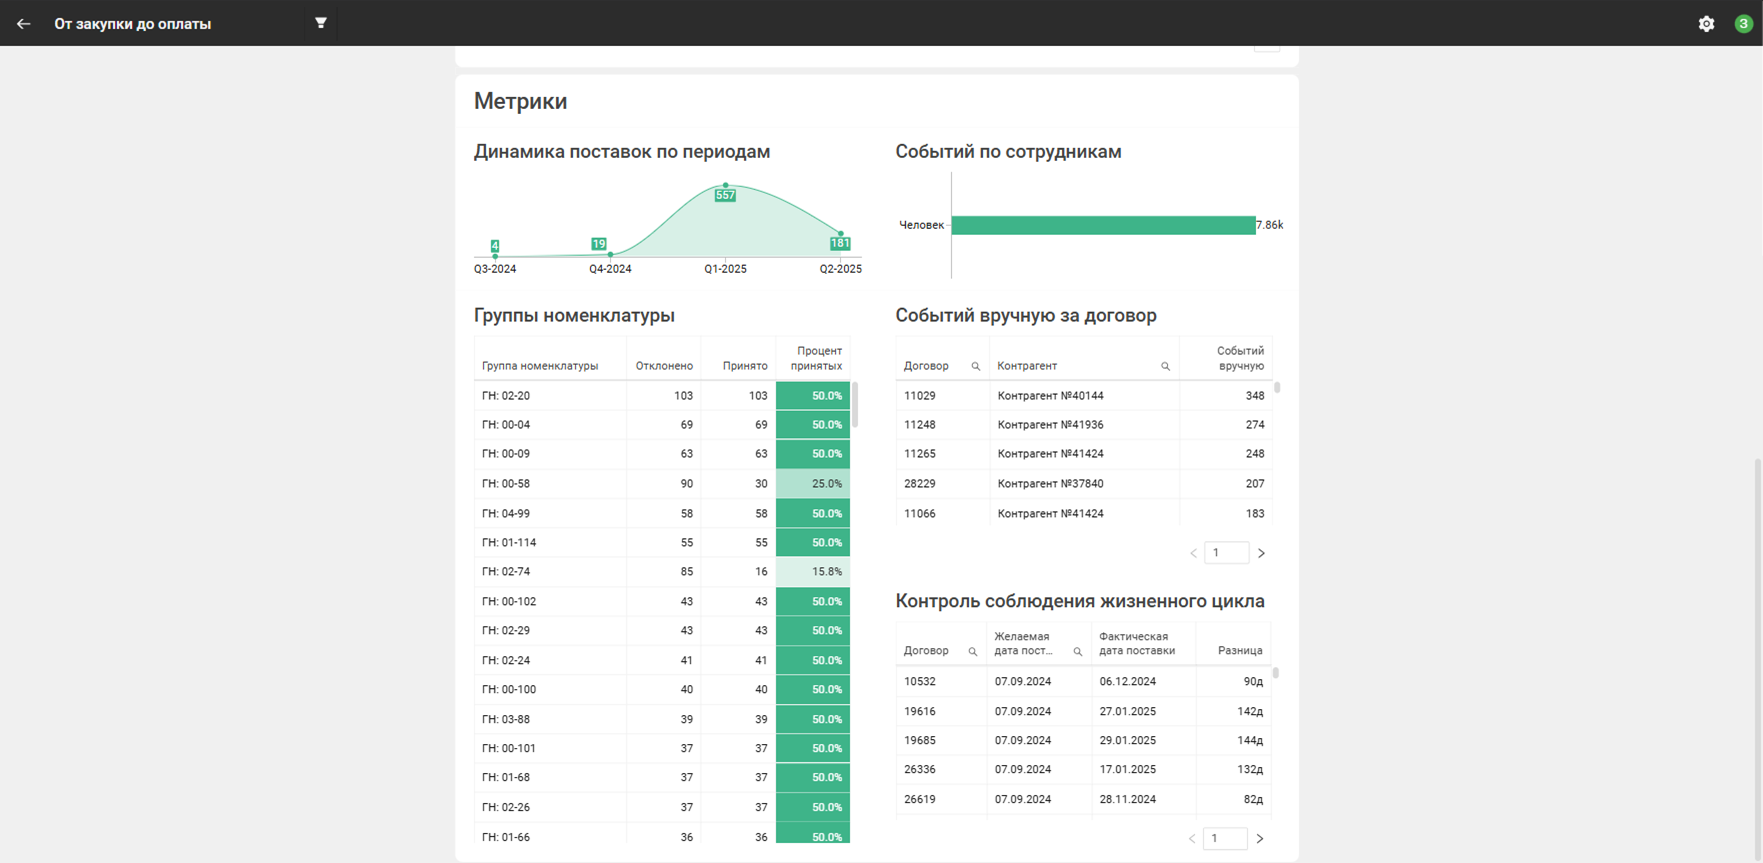Click page number field in lifecycle table

1225,839
